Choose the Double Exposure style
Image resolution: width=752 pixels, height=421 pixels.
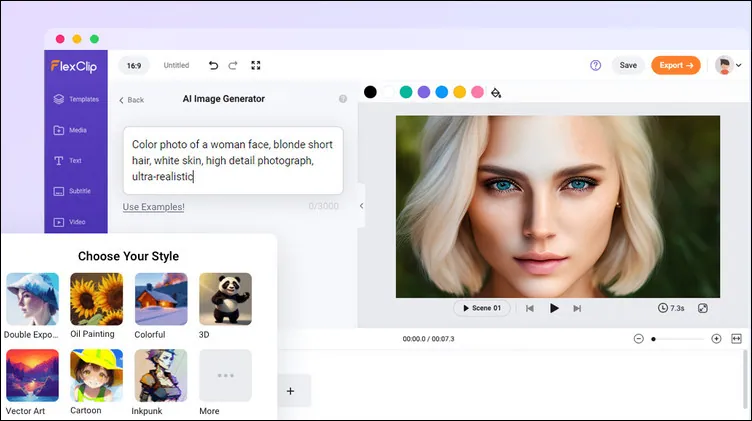pos(33,299)
